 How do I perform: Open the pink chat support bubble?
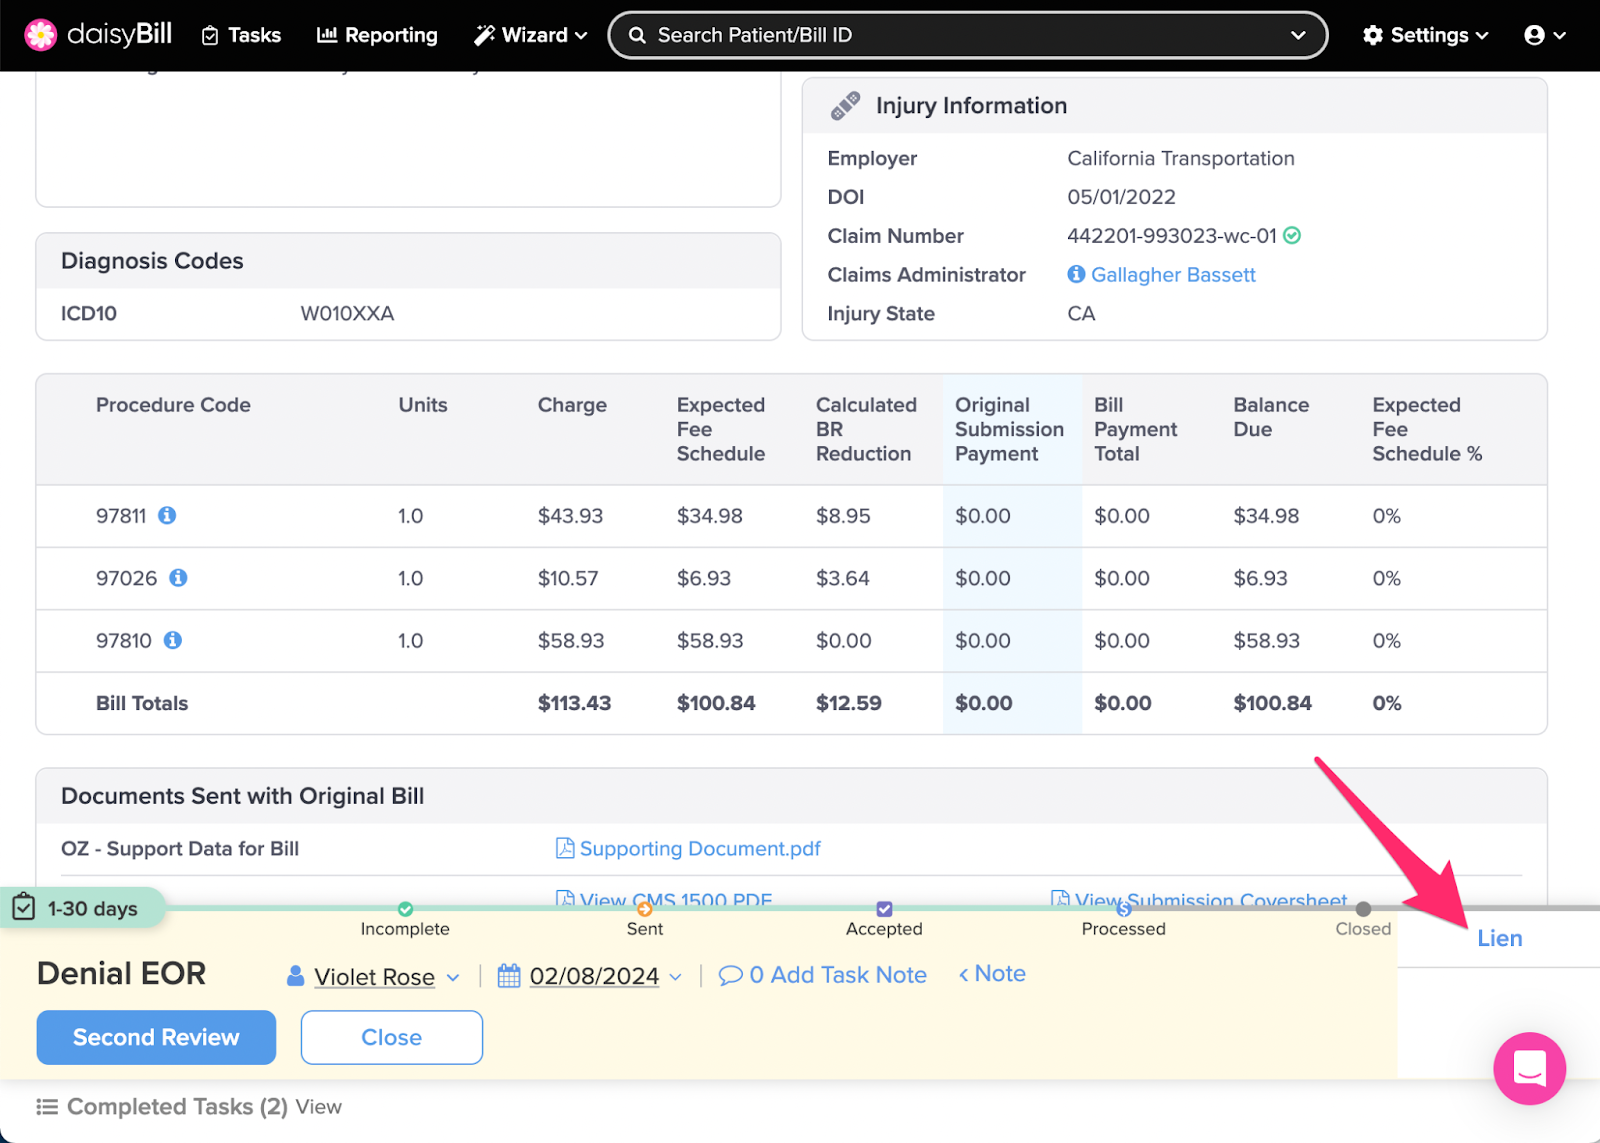point(1529,1068)
